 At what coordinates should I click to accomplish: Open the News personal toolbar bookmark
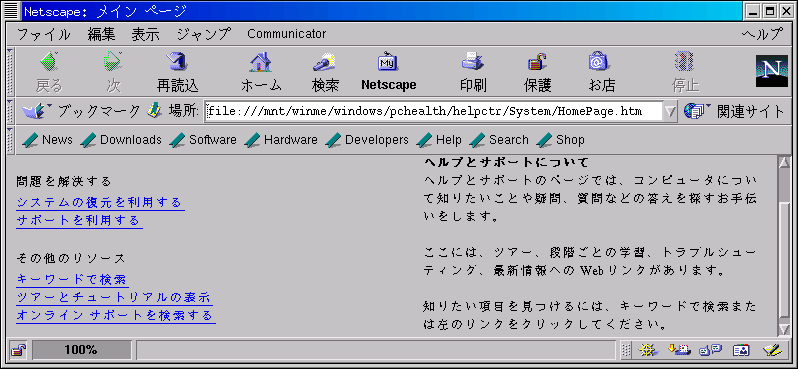(48, 139)
